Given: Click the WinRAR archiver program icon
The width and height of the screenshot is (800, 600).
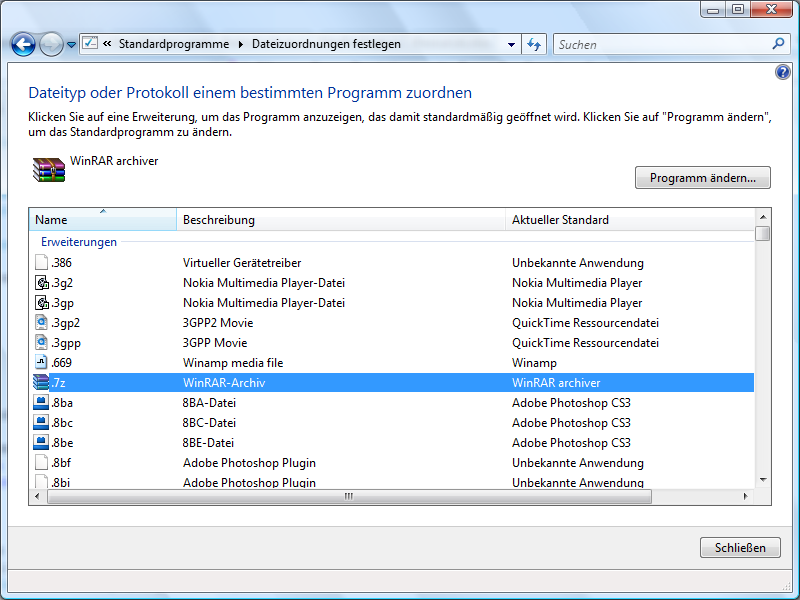Looking at the screenshot, I should click(x=48, y=169).
